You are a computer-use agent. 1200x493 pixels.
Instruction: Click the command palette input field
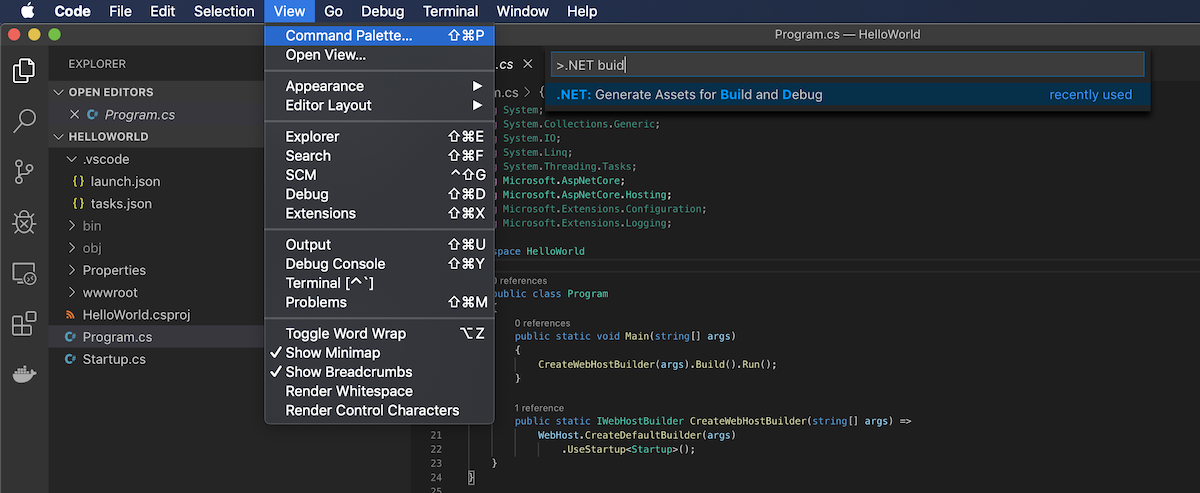tap(848, 65)
